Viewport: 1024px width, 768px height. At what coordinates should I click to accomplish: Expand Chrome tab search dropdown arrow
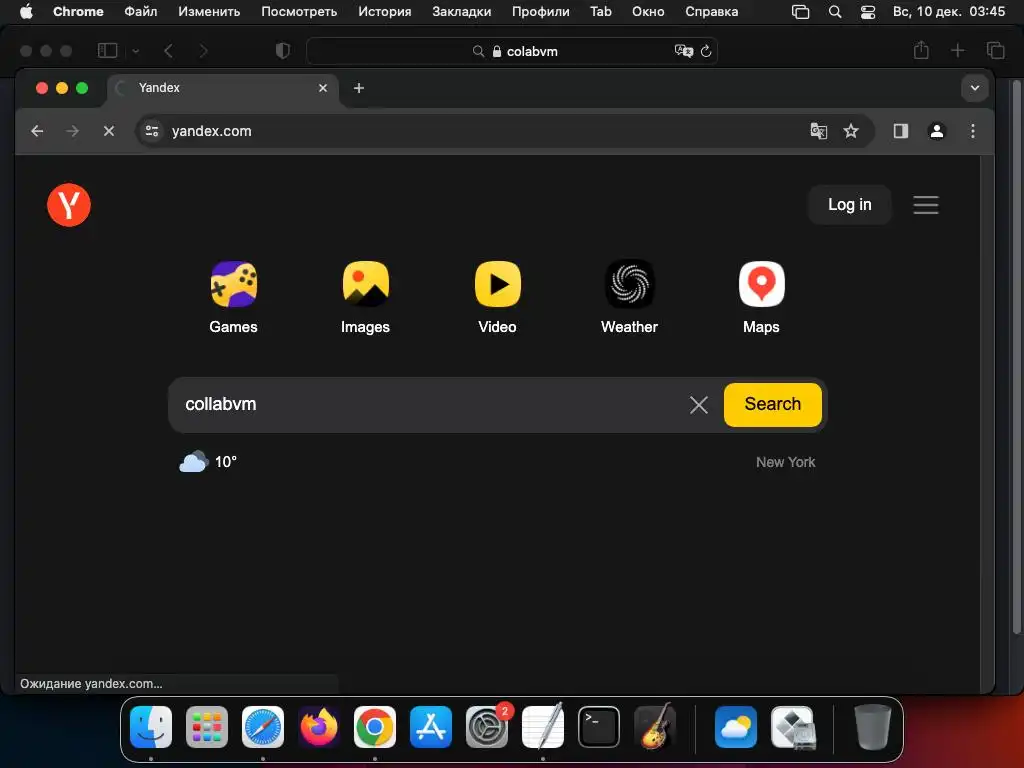click(974, 88)
